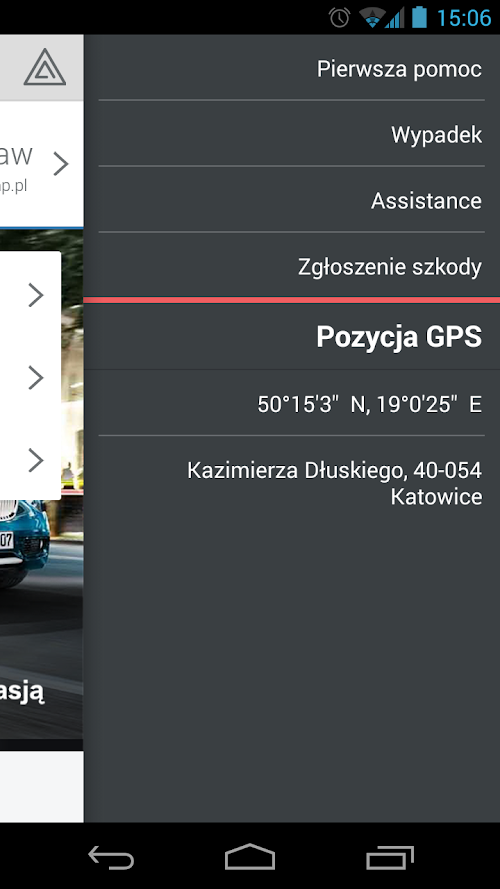
Task: Tap the Android home navigation icon
Action: (249, 856)
